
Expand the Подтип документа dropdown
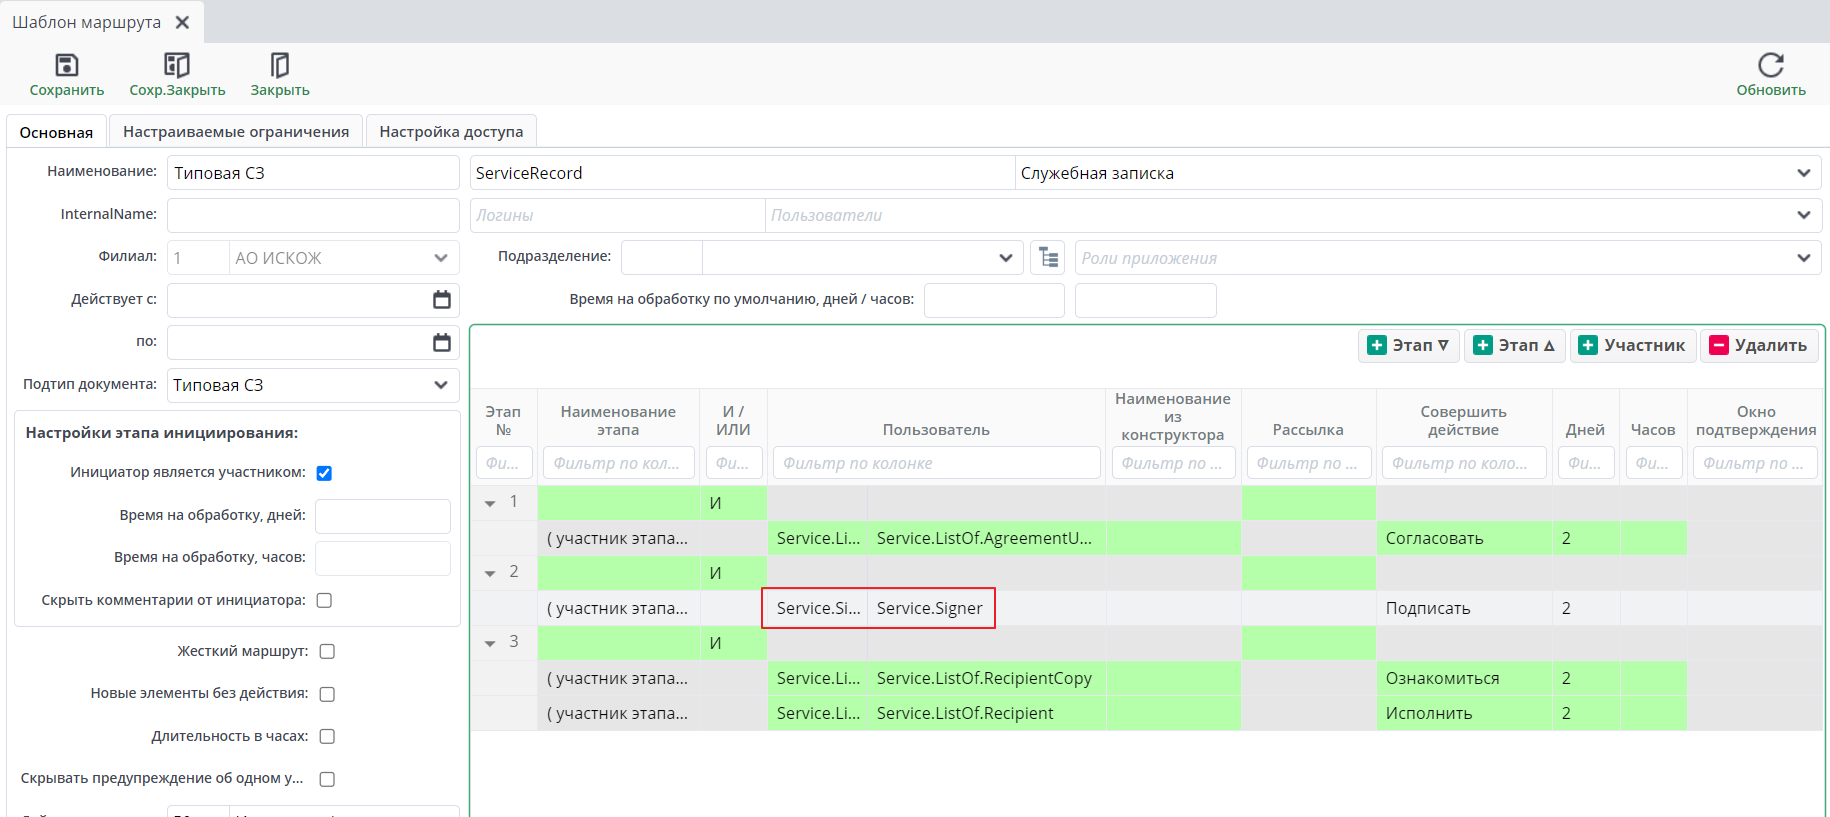click(440, 385)
